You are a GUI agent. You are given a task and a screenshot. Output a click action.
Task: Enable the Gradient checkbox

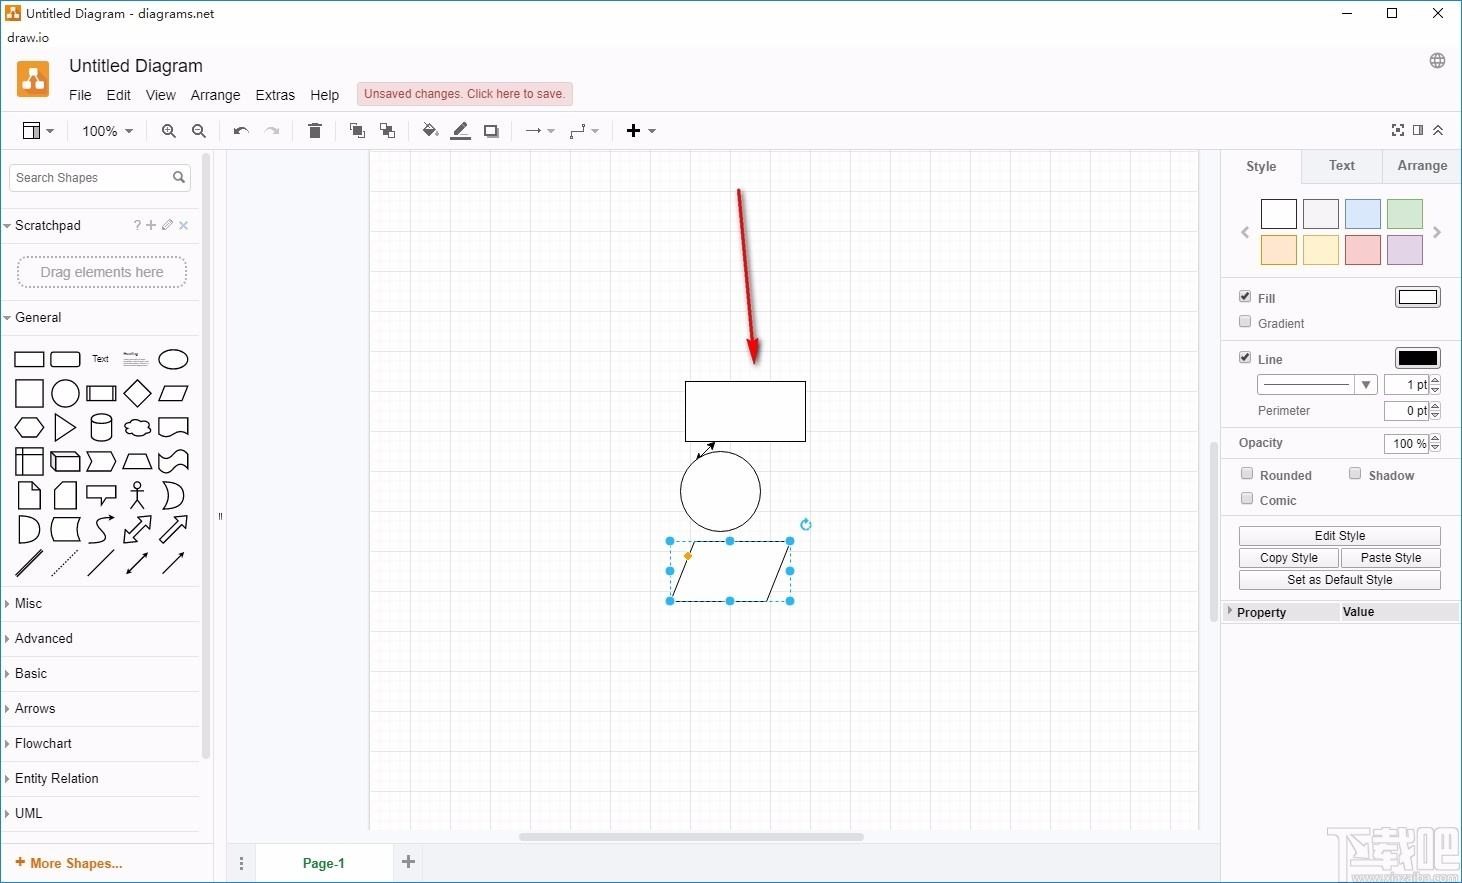[x=1245, y=321]
